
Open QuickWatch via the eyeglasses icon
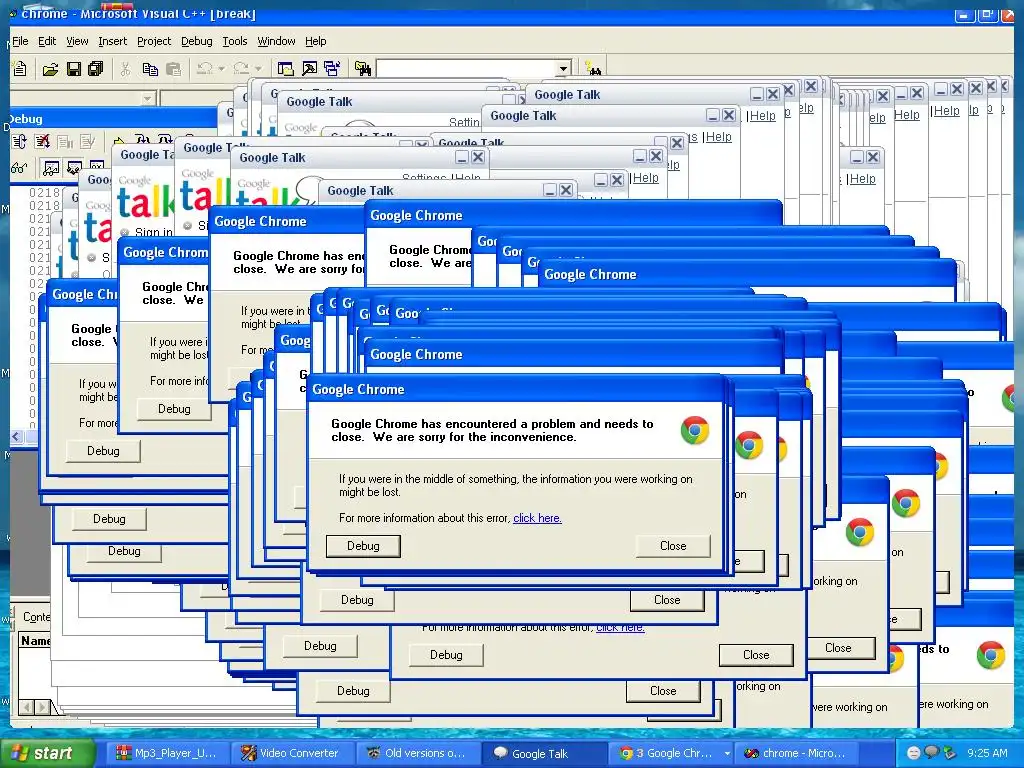[19, 168]
